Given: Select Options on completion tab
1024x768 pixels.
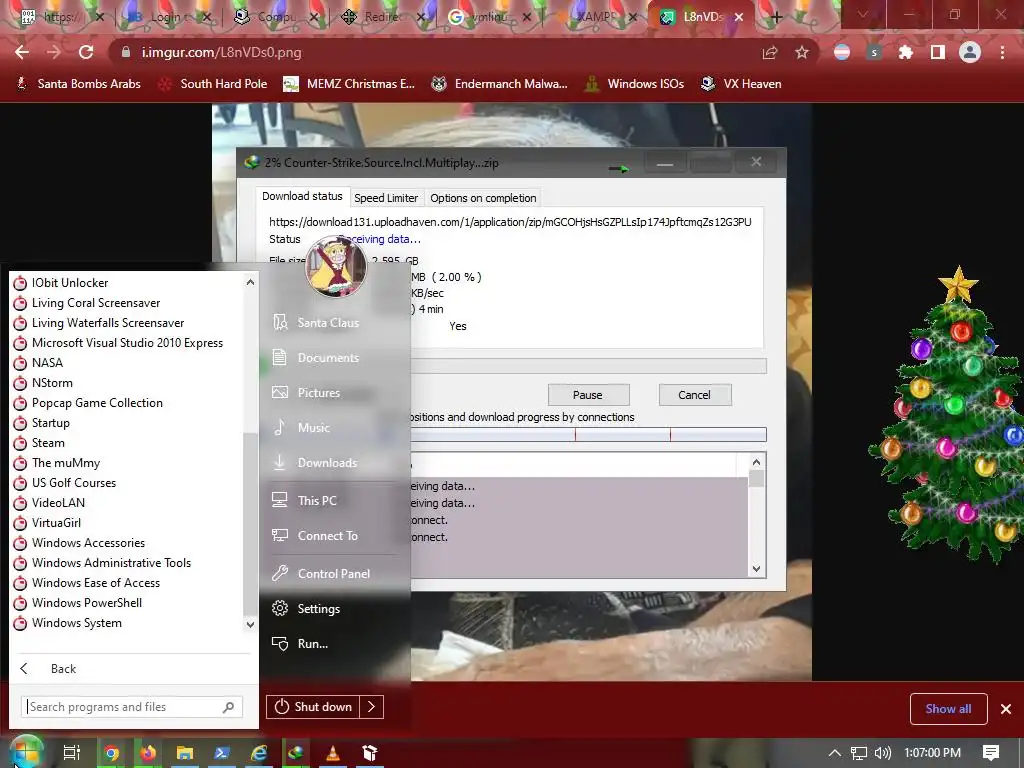Looking at the screenshot, I should click(483, 198).
